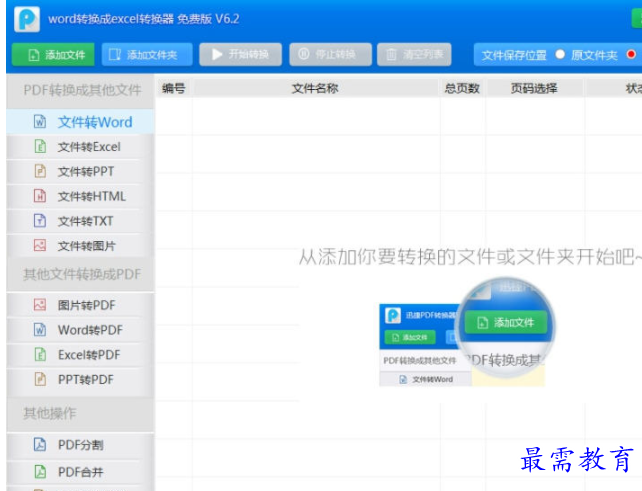Open 图片转PDF conversion mode

(80, 305)
